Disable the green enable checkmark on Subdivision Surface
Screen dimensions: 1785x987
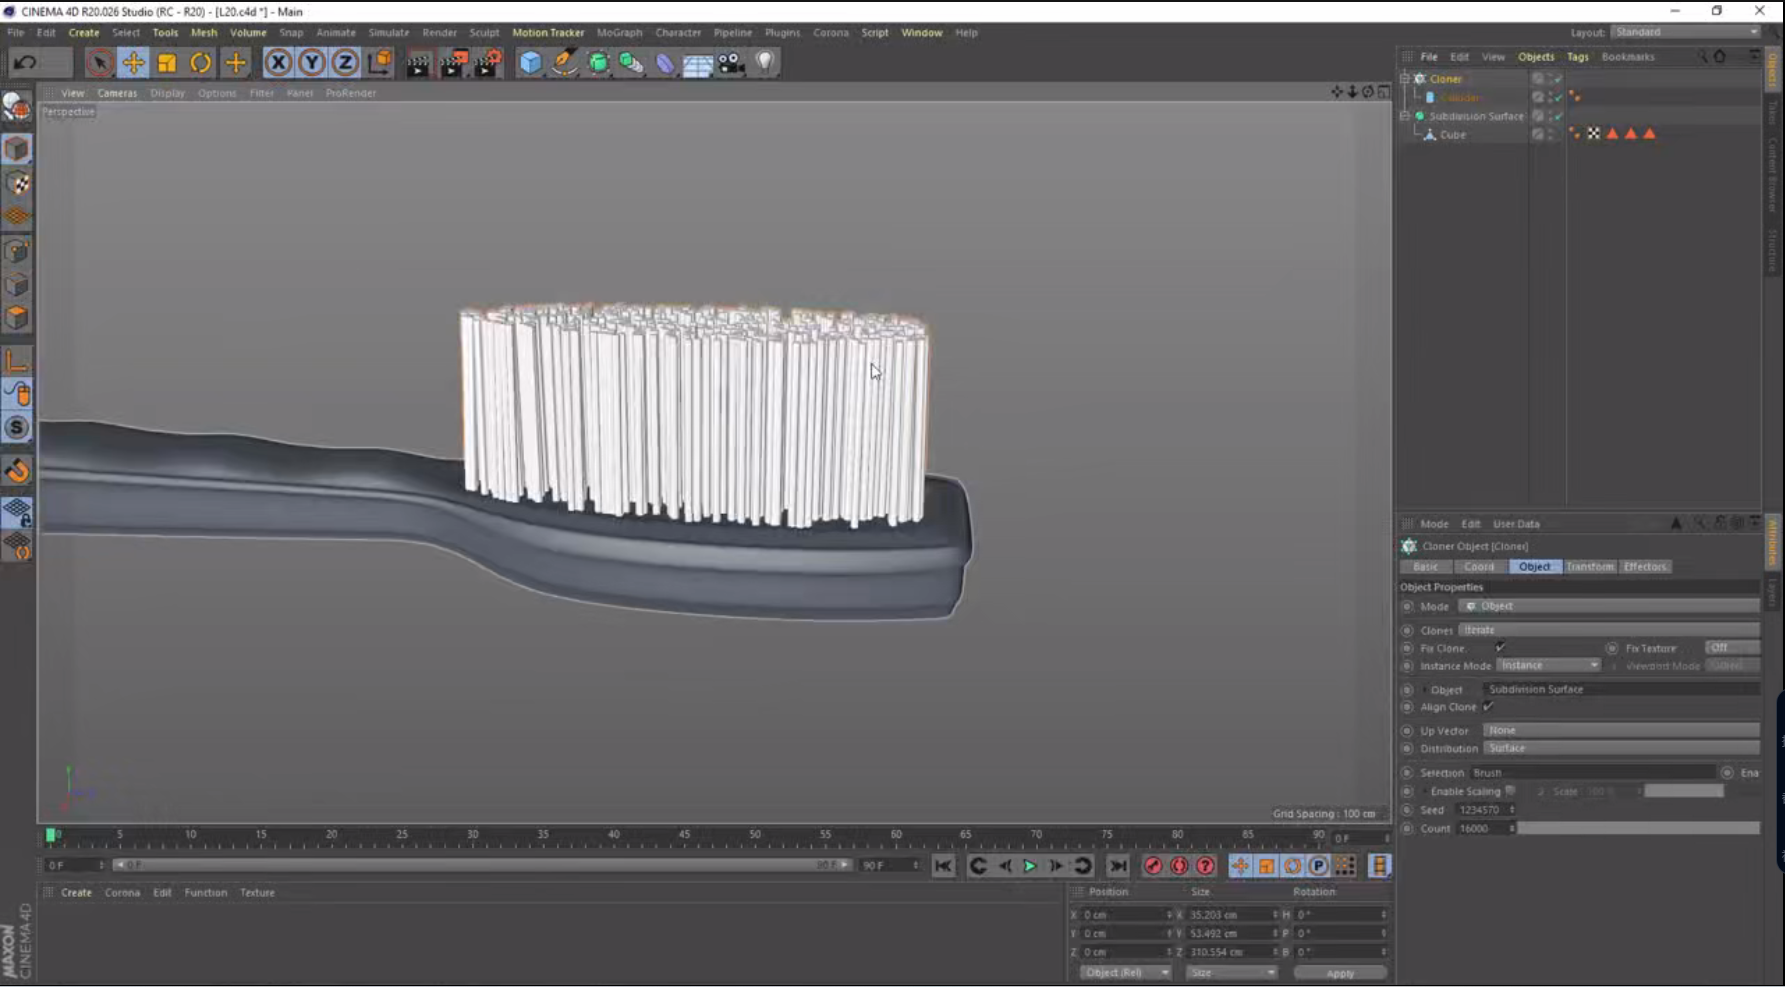[1557, 115]
